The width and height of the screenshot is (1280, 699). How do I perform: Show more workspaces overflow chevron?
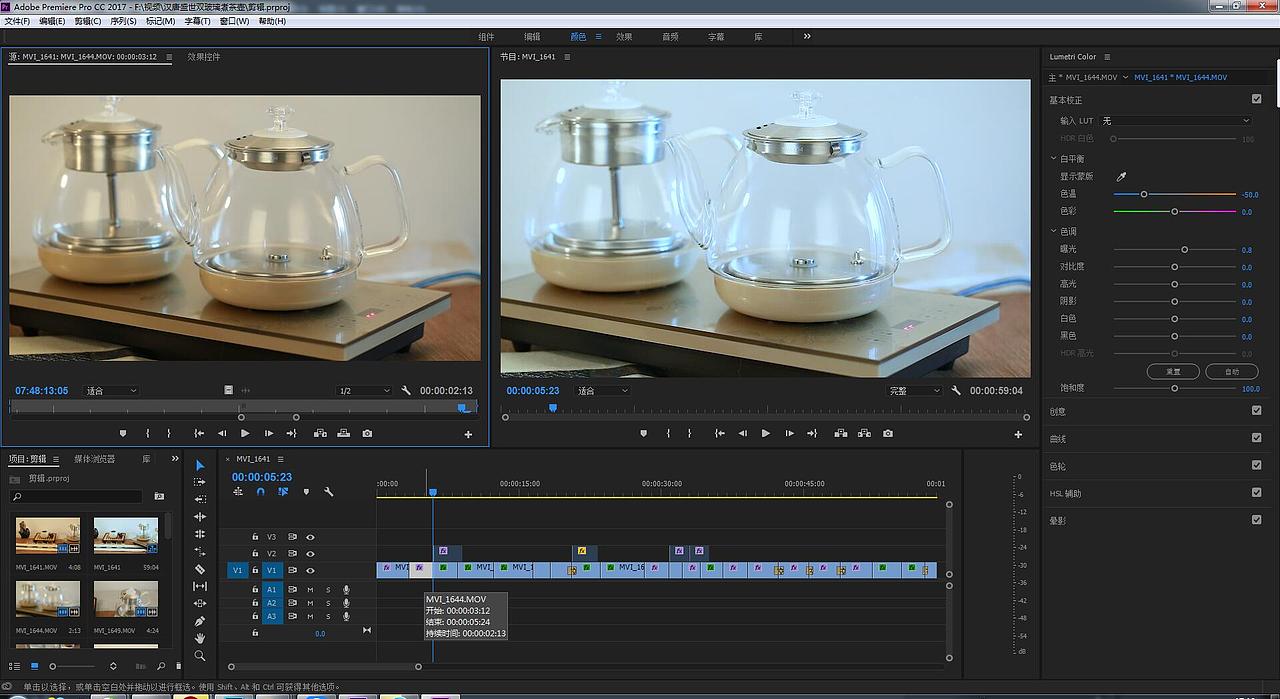click(x=807, y=36)
